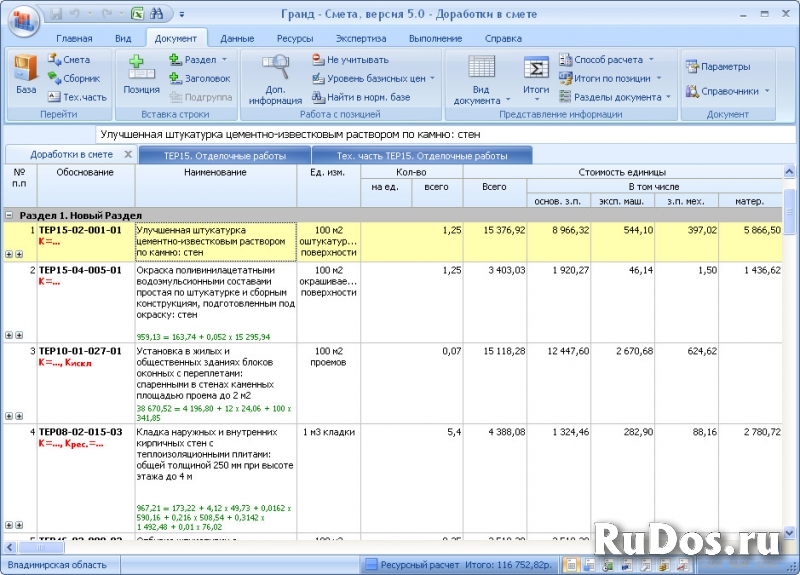Click the vertical scrollbar of the table
This screenshot has height=575, width=800.
tap(790, 350)
